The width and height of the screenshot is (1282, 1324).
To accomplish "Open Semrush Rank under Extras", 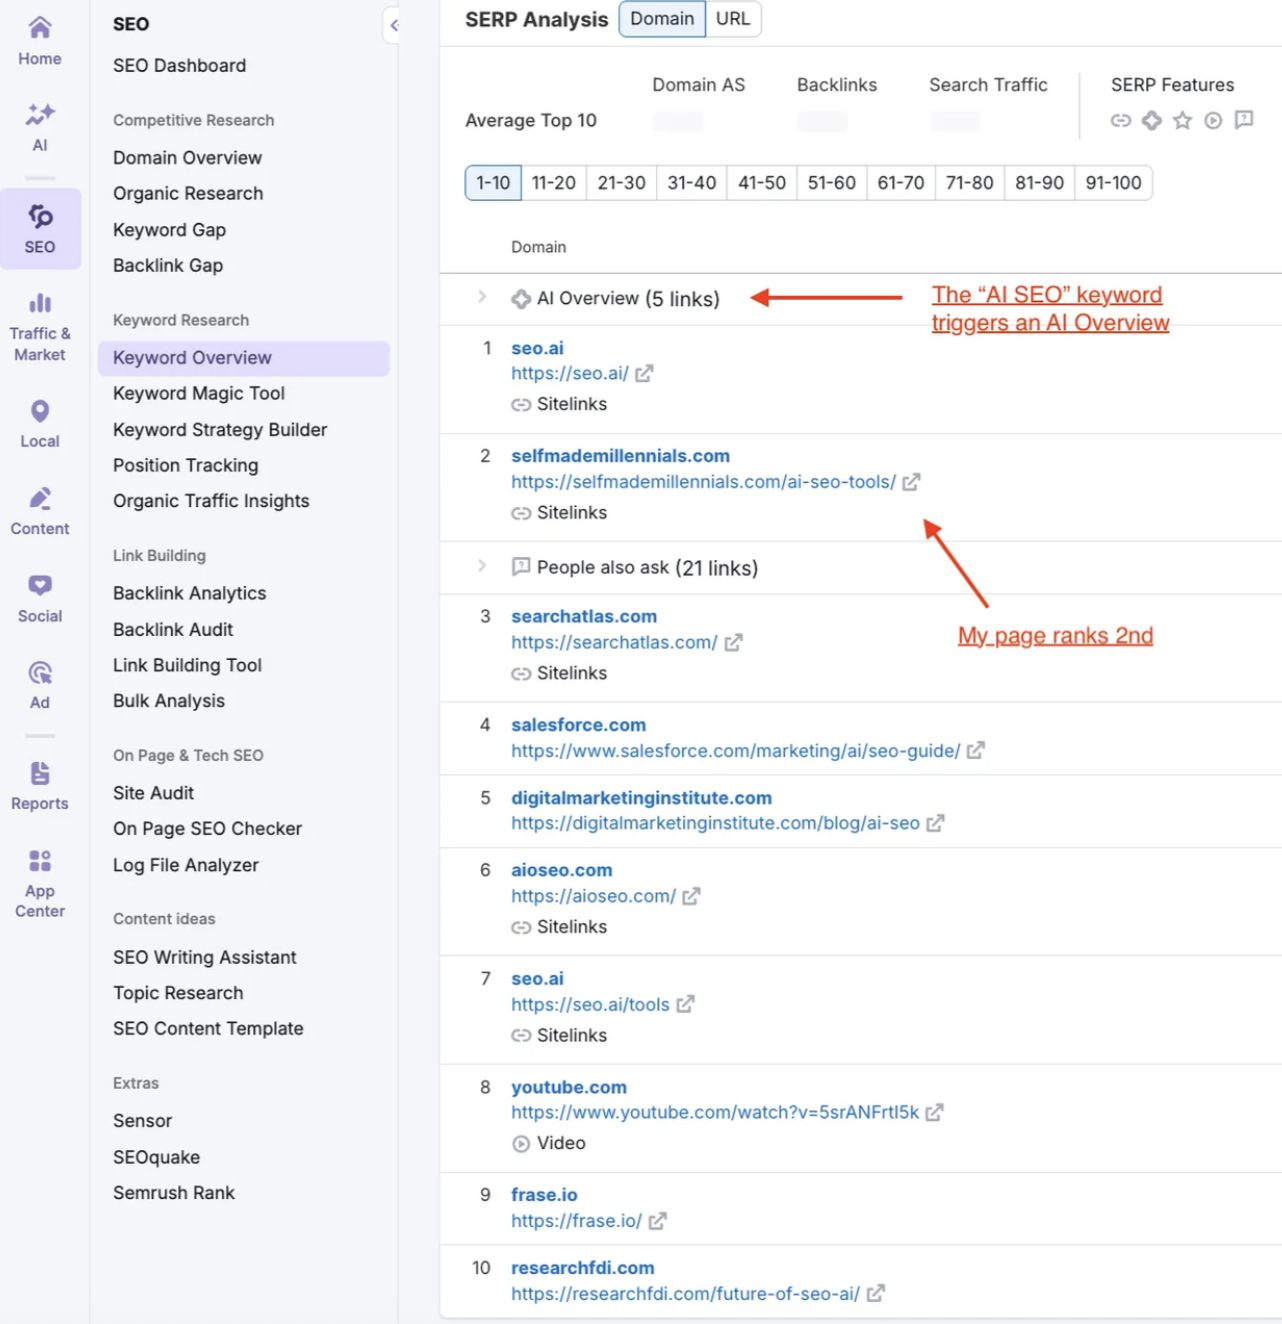I will (x=174, y=1193).
